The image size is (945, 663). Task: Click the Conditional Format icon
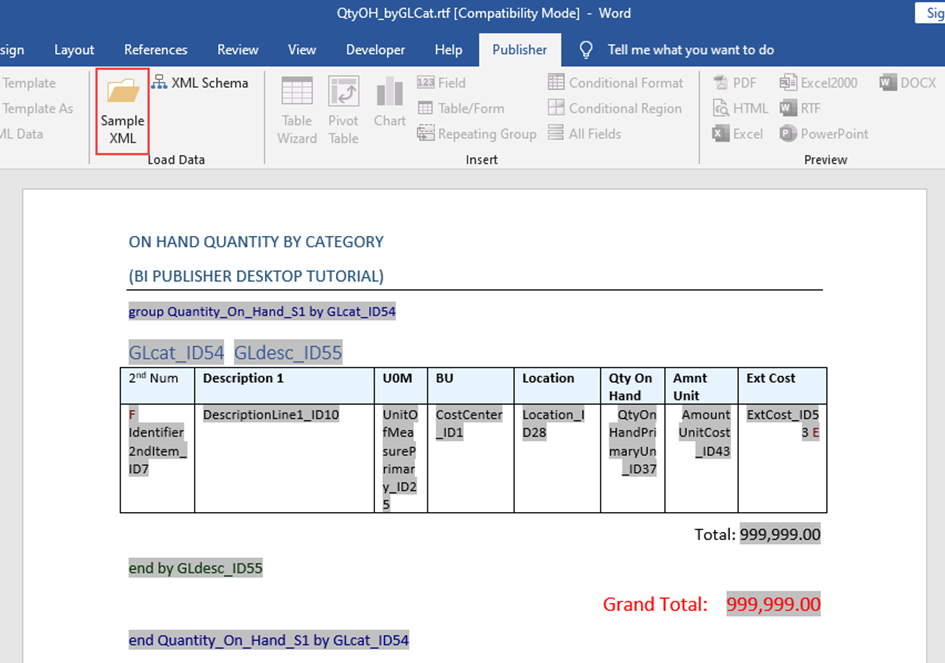click(556, 82)
